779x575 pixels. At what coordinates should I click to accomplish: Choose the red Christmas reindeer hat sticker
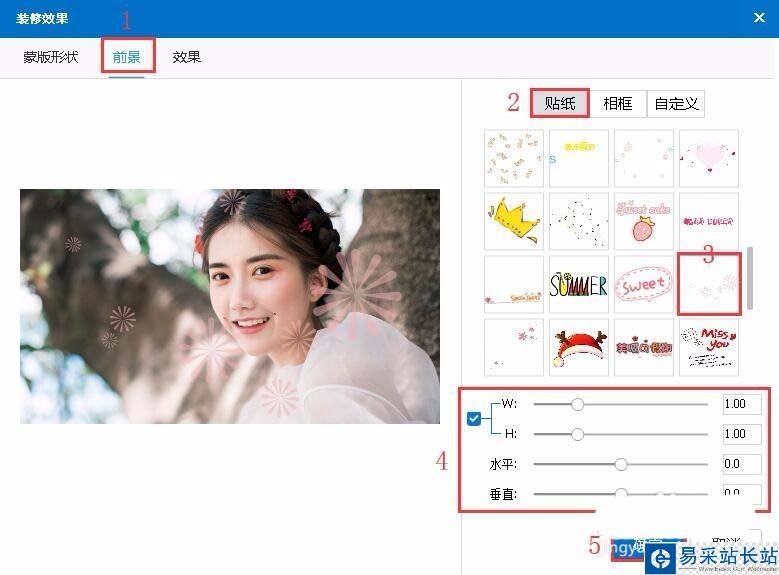579,347
